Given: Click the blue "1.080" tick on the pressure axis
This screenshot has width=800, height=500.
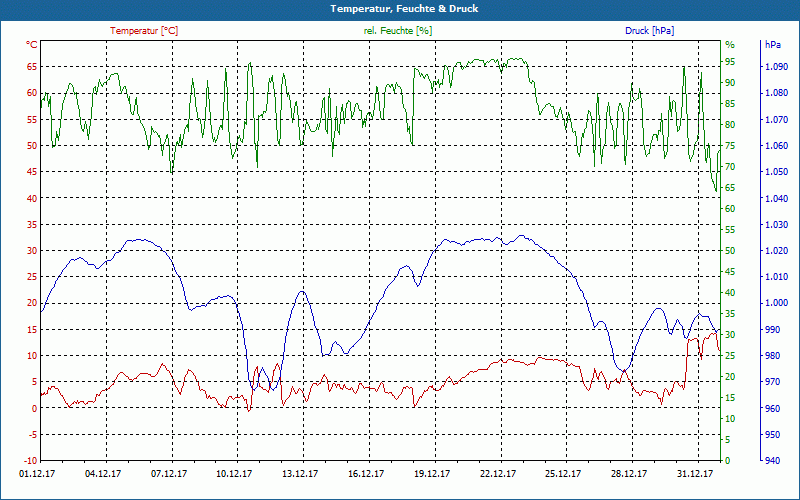Looking at the screenshot, I should point(777,93).
